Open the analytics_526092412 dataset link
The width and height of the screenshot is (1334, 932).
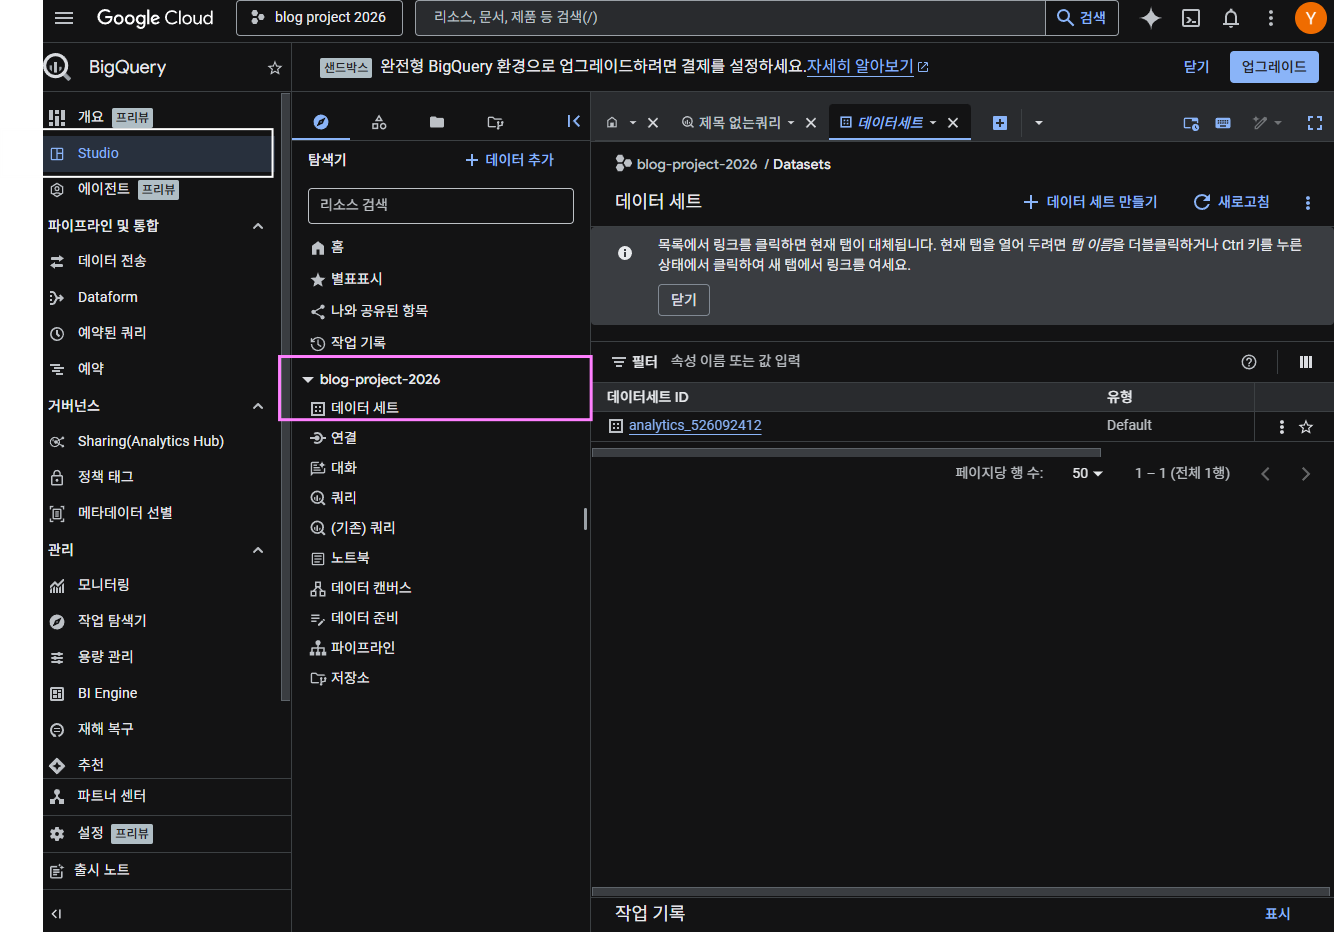[x=695, y=425]
